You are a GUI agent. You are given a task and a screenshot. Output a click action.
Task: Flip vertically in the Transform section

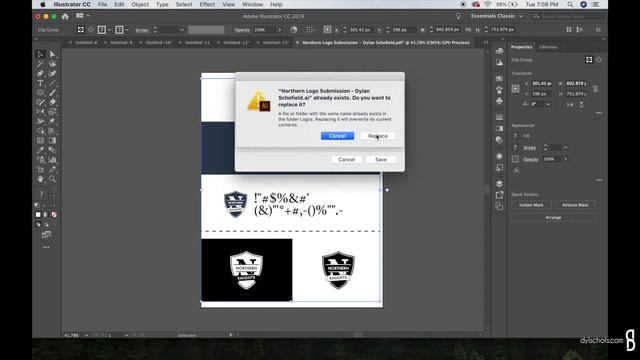582,104
